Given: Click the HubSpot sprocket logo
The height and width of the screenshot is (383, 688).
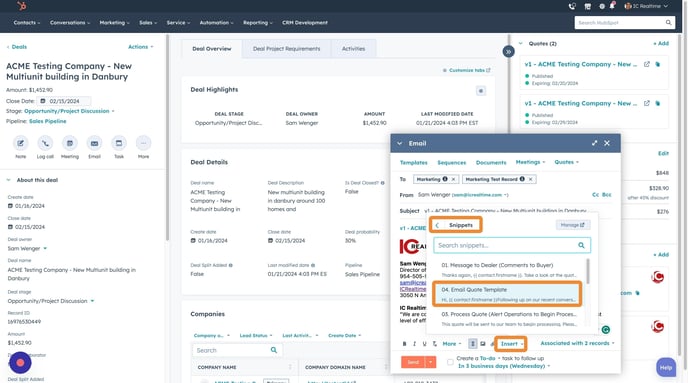Looking at the screenshot, I should click(22, 6).
